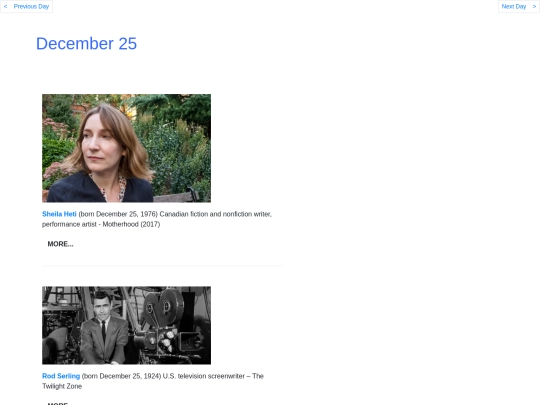Click the December 25 heading

86,44
